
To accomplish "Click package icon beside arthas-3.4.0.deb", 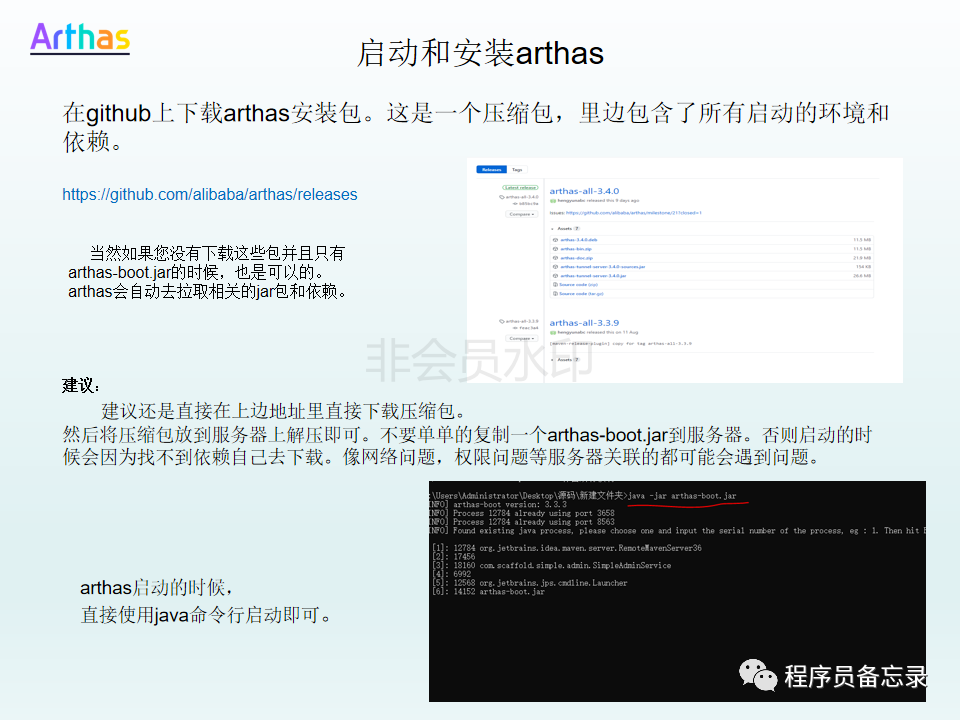I will point(555,240).
